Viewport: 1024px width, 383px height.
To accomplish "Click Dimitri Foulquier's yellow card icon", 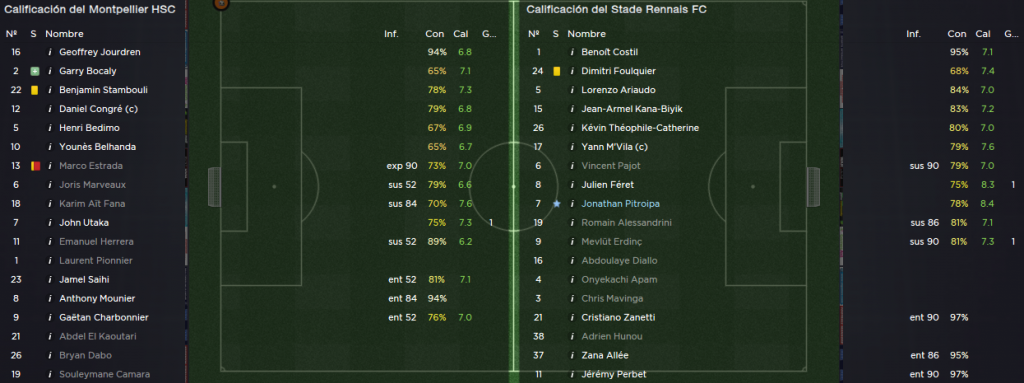I will click(557, 71).
